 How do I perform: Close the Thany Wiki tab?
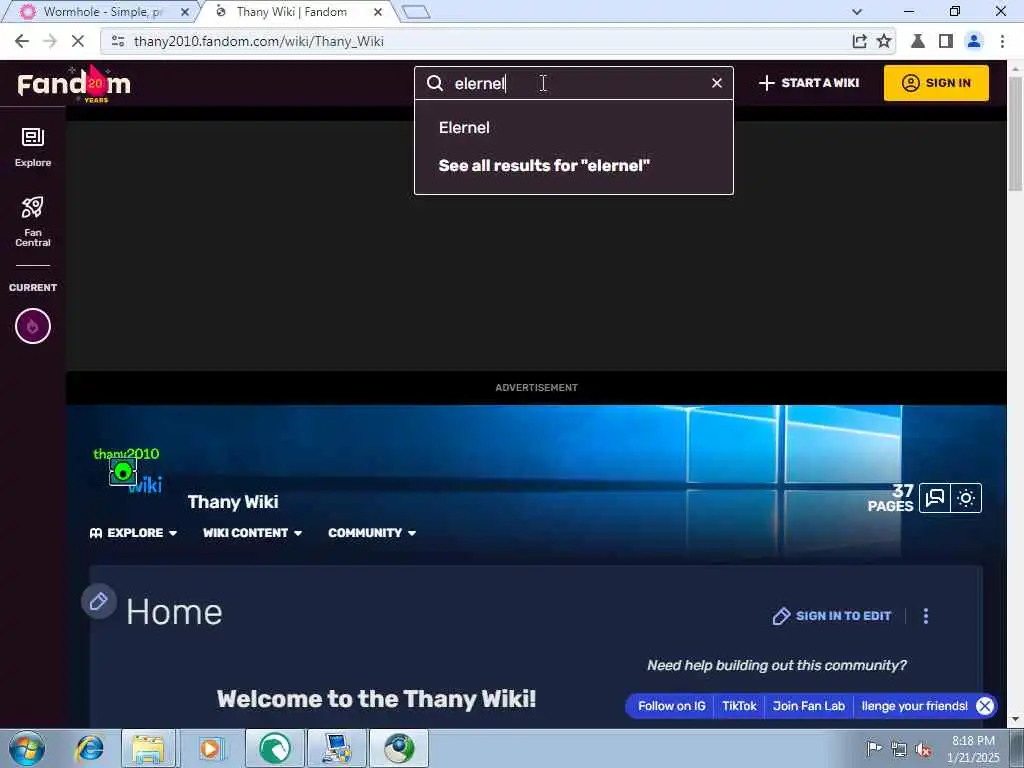pyautogui.click(x=377, y=12)
